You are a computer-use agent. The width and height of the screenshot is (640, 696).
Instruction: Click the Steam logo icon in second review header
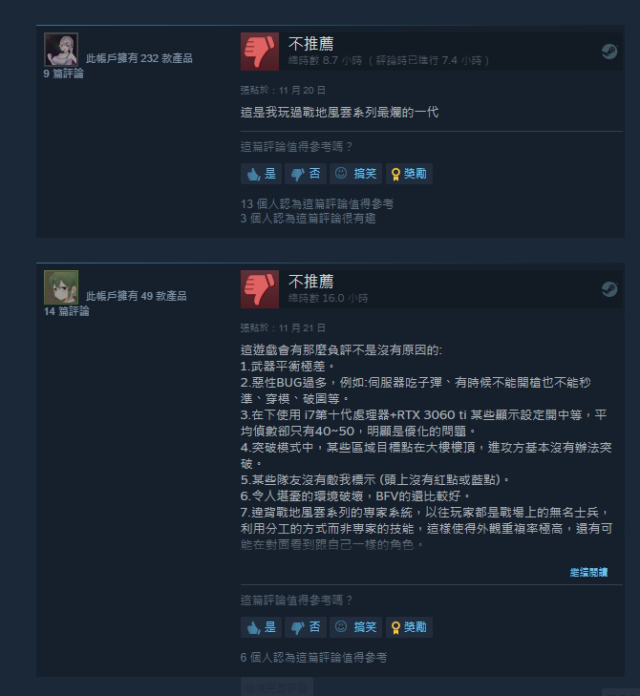coord(609,289)
